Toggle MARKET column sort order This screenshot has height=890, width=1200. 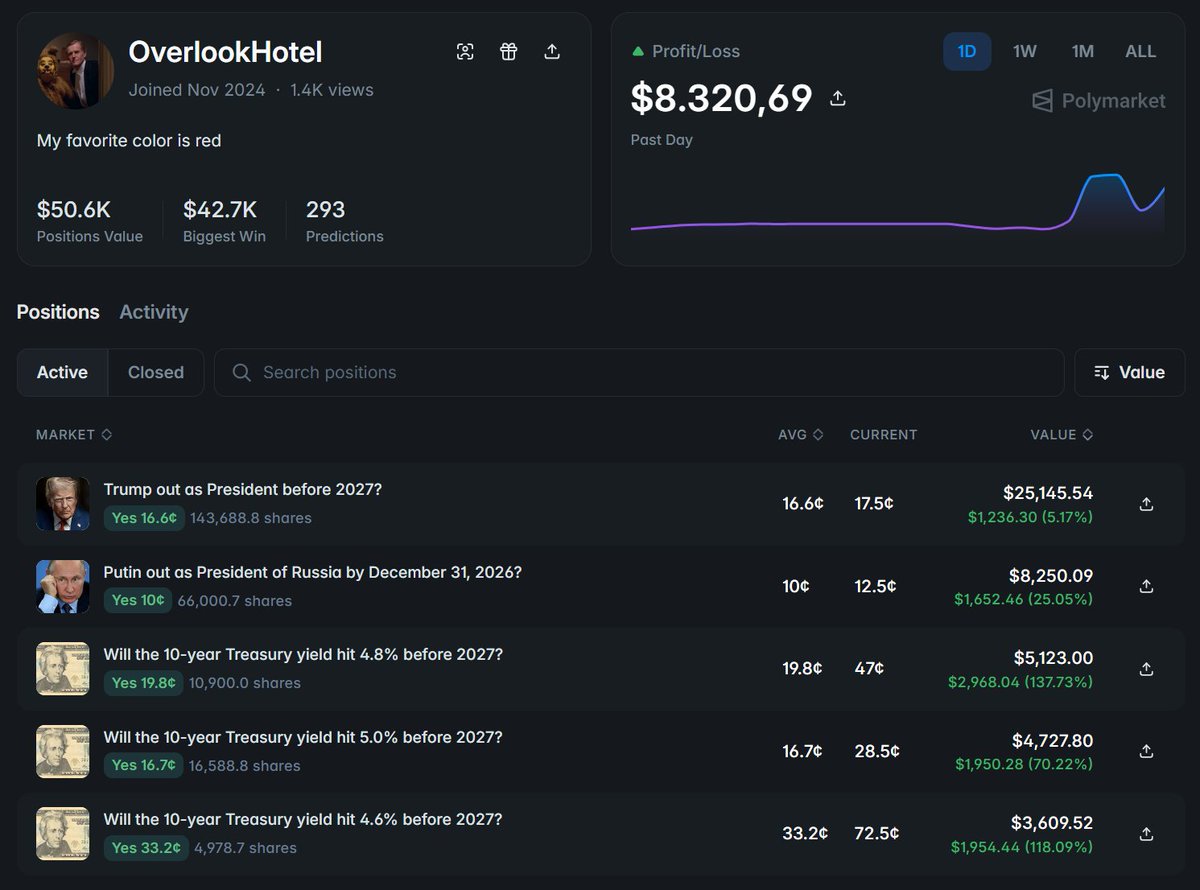74,434
